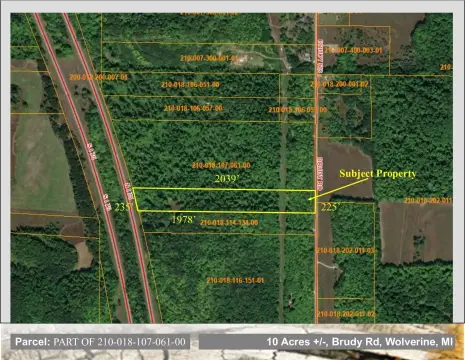The image size is (465, 360).
Task: Click parcel label 210-007-400-003-01
Action: (353, 50)
